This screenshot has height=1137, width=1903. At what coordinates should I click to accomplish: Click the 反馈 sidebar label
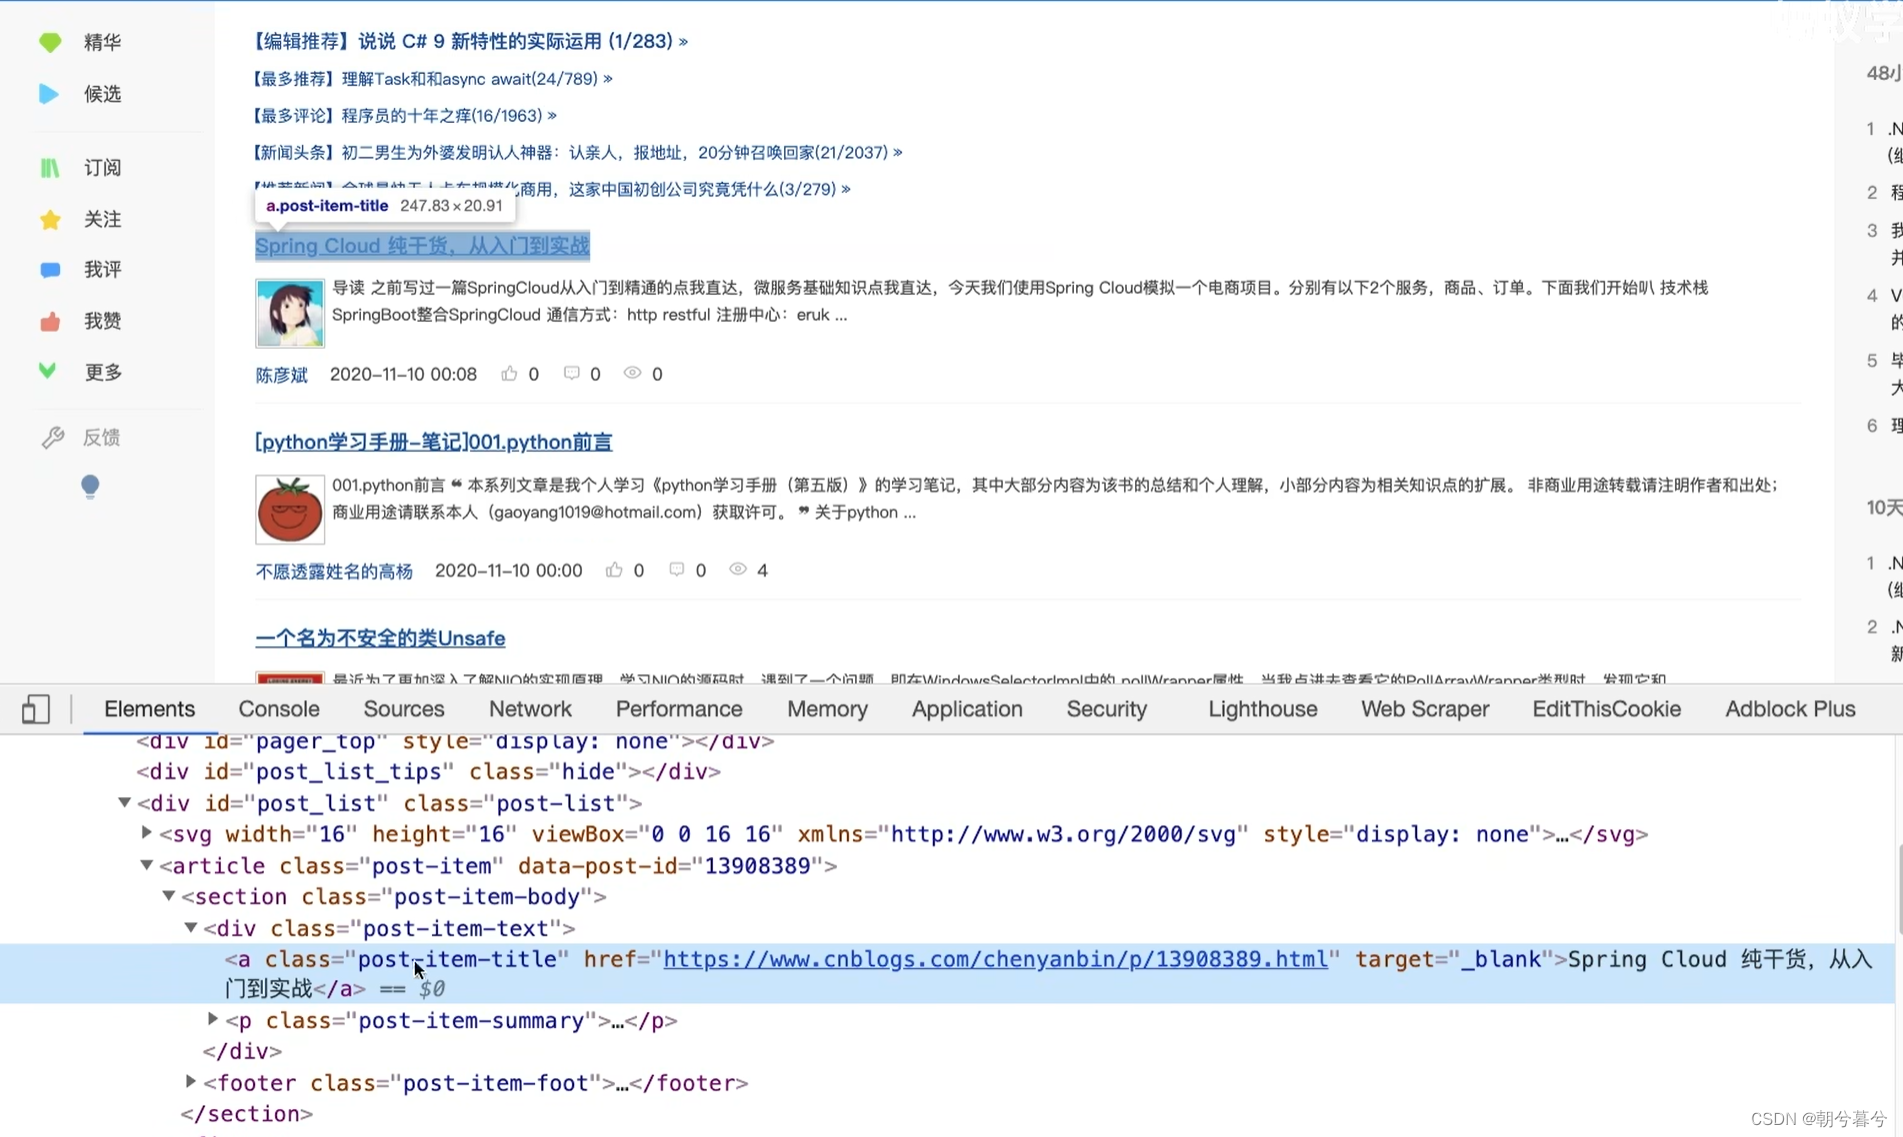tap(102, 437)
